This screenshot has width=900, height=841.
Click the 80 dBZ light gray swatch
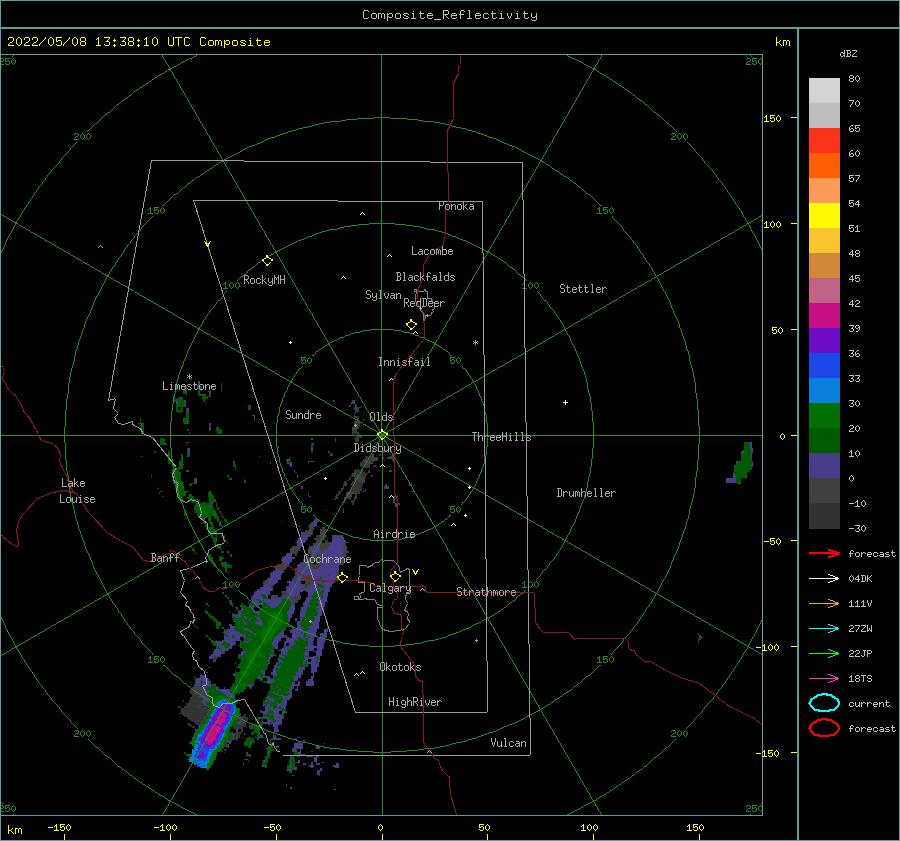point(824,91)
